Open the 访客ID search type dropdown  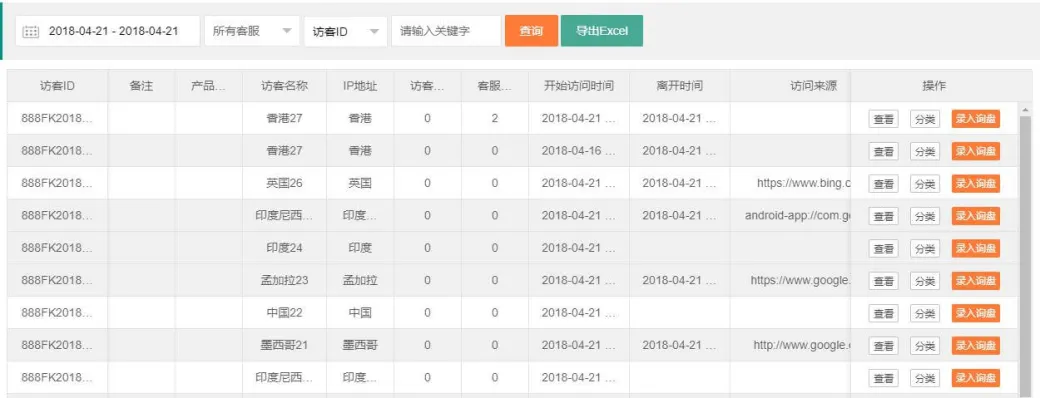click(x=346, y=31)
